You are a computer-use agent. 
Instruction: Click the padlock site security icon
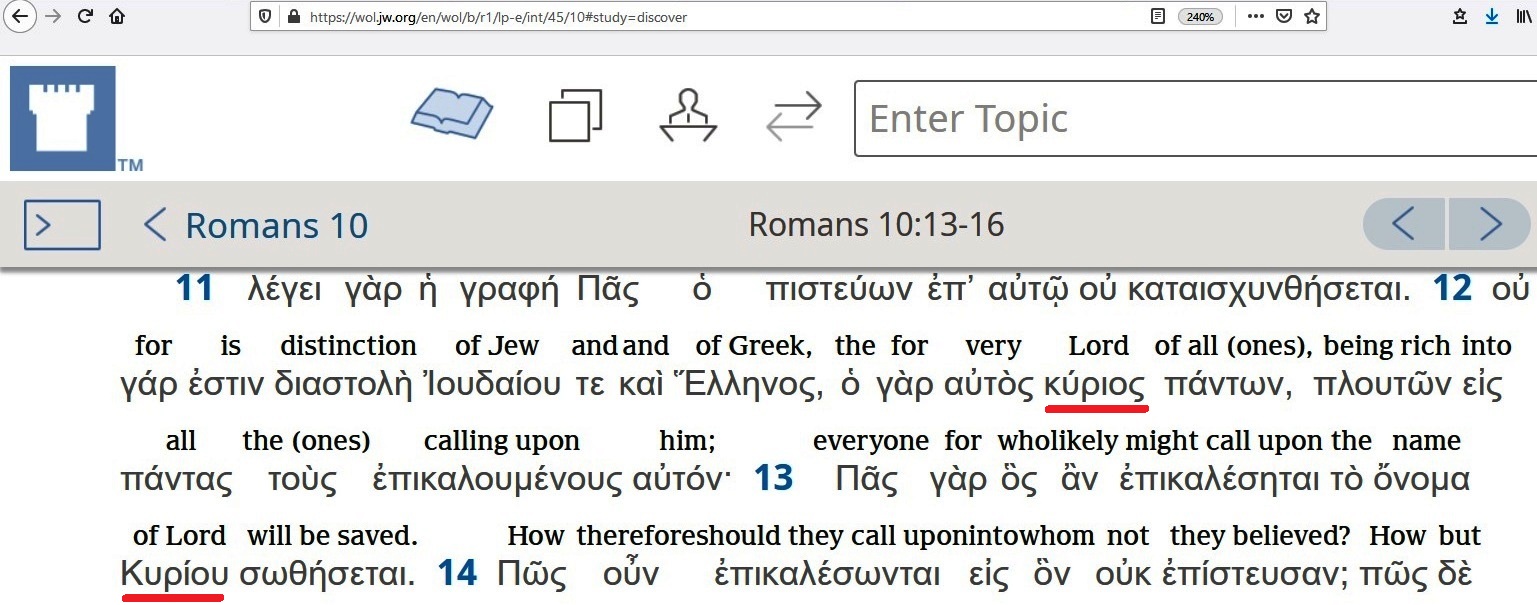tap(294, 17)
